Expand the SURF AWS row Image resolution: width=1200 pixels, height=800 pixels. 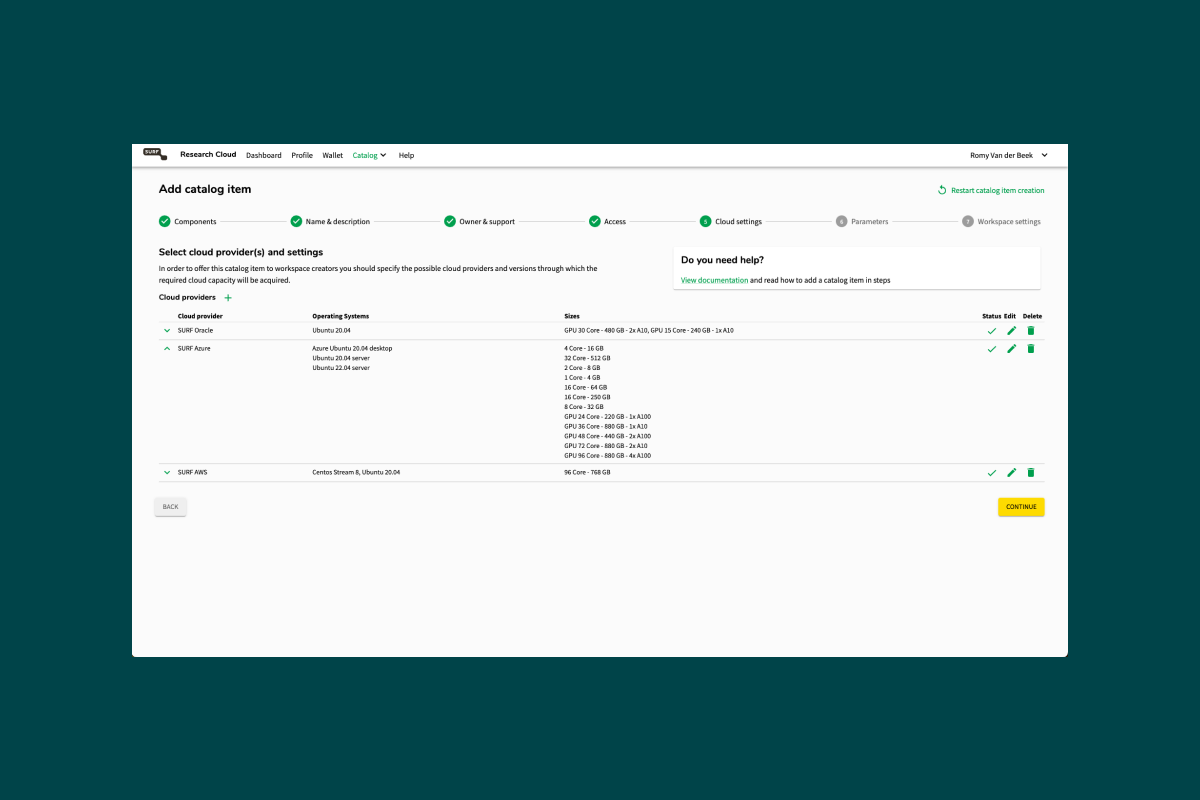[167, 472]
